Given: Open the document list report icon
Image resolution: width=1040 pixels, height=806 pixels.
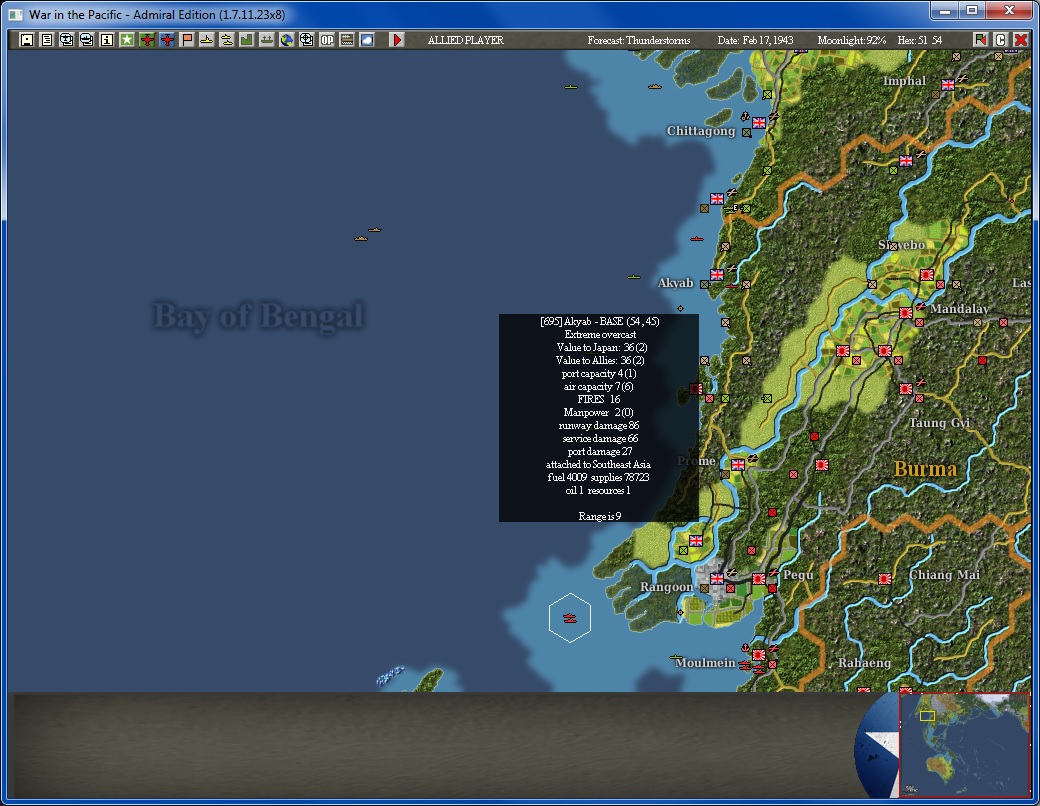Looking at the screenshot, I should 46,40.
